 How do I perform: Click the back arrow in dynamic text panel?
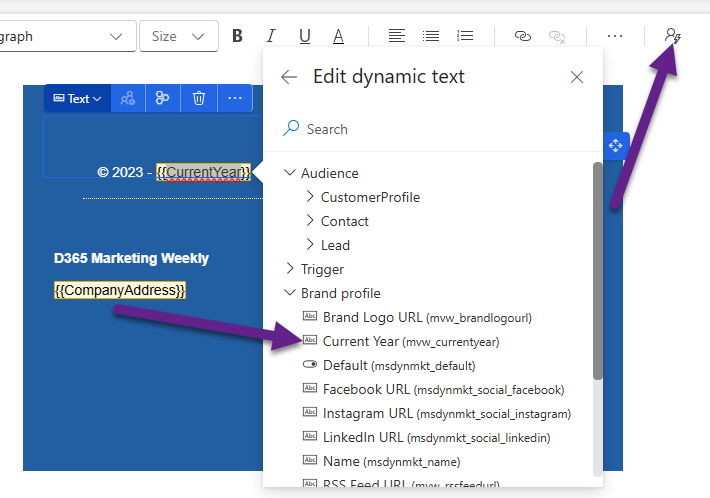coord(289,77)
